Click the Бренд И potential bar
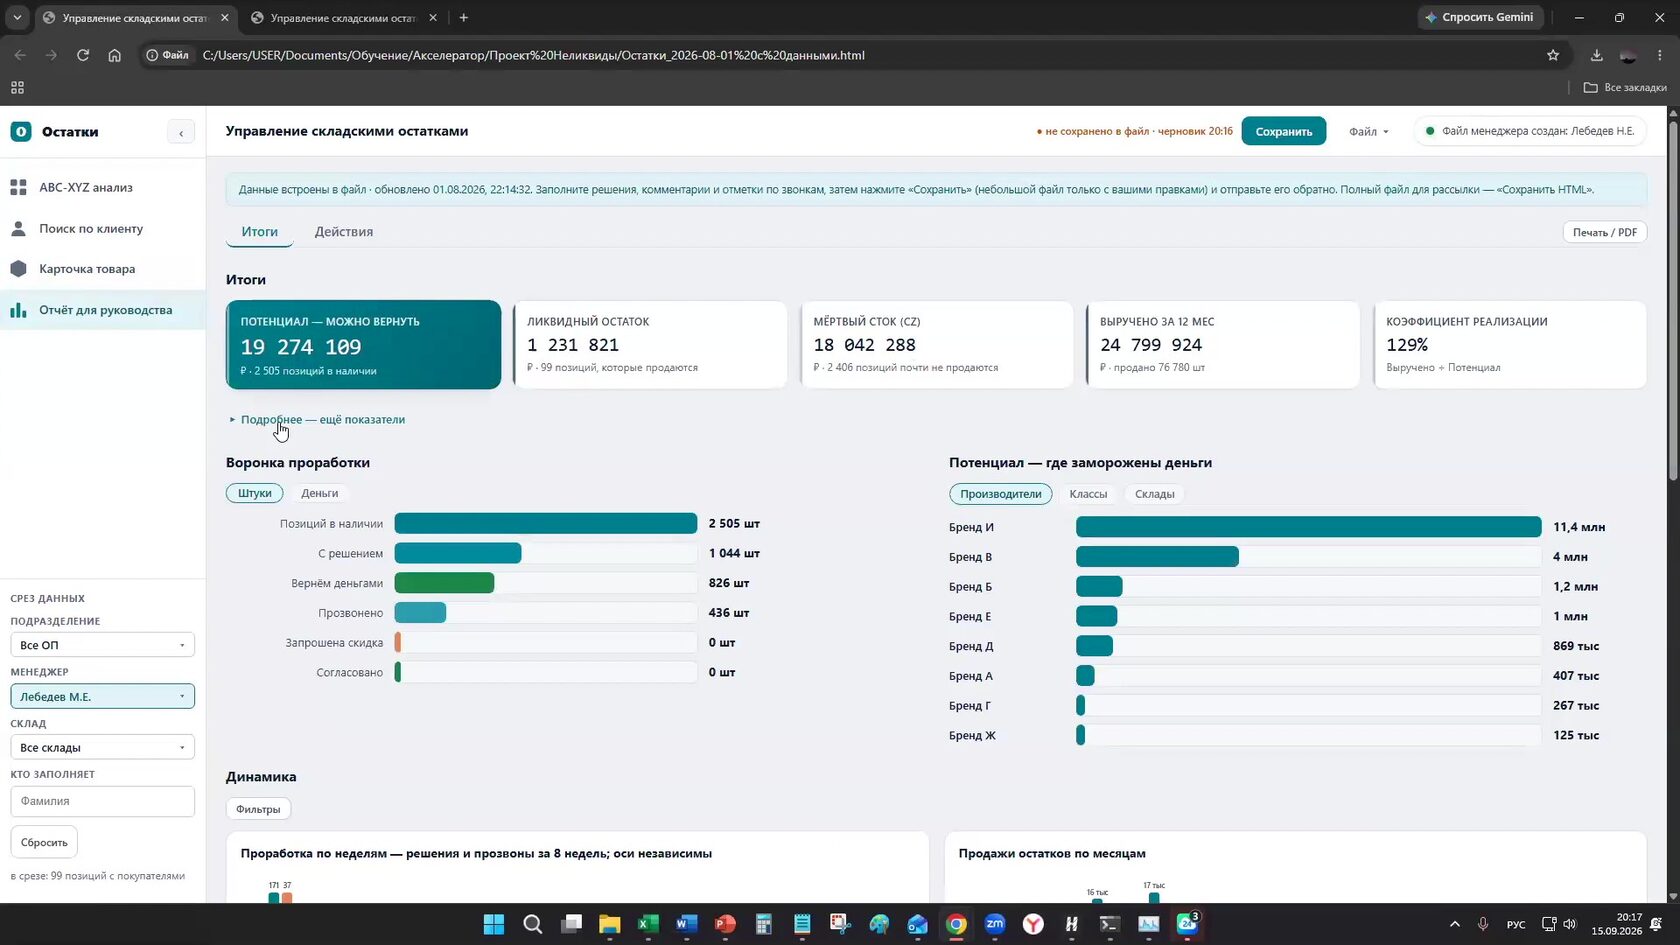This screenshot has height=945, width=1680. click(1308, 527)
